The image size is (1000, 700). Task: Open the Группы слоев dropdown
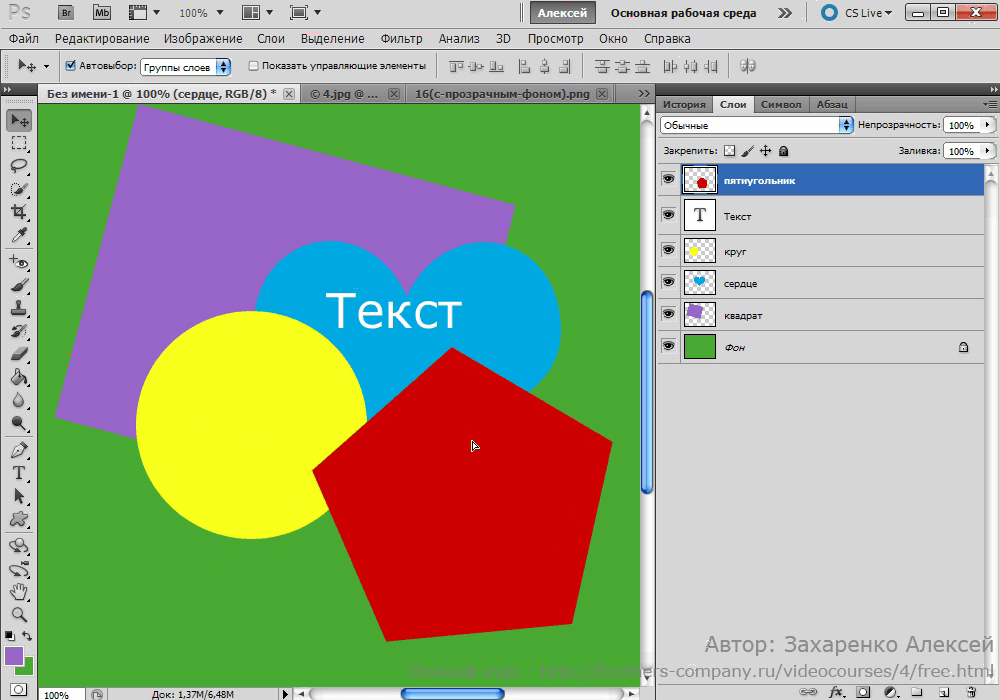coord(186,67)
